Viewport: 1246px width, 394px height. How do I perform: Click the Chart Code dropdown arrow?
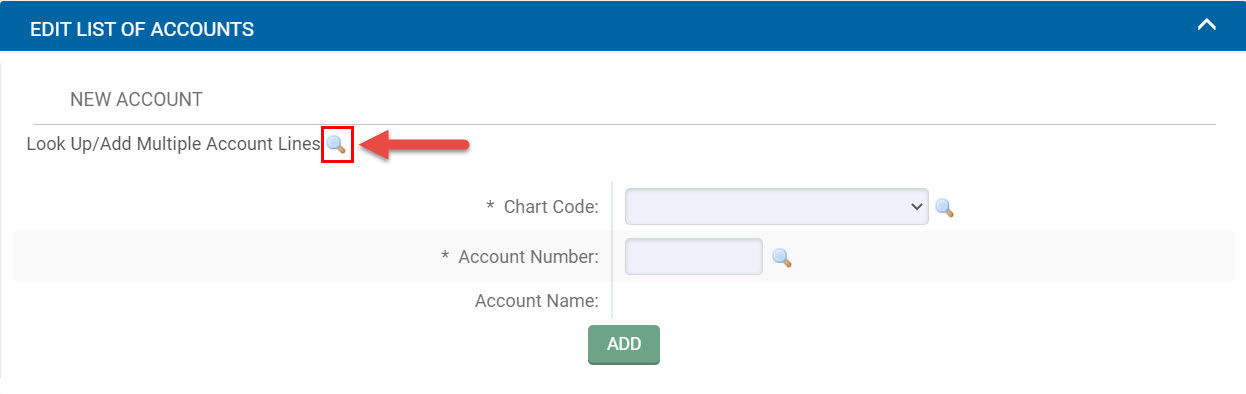click(x=916, y=207)
